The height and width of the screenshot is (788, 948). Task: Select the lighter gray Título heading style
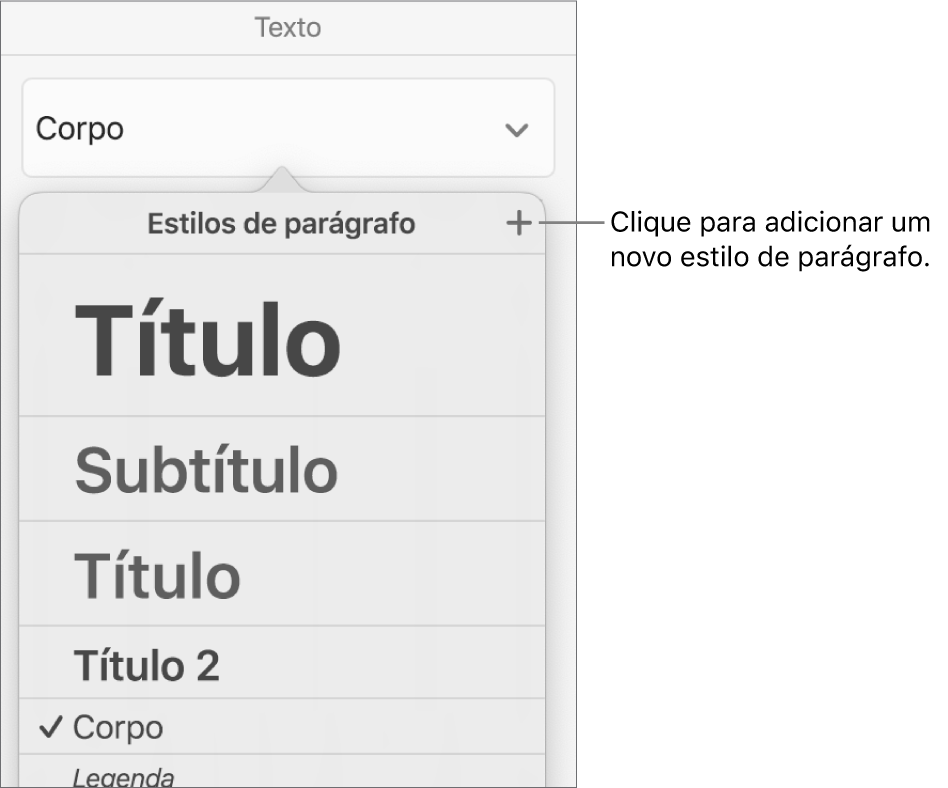pyautogui.click(x=157, y=575)
